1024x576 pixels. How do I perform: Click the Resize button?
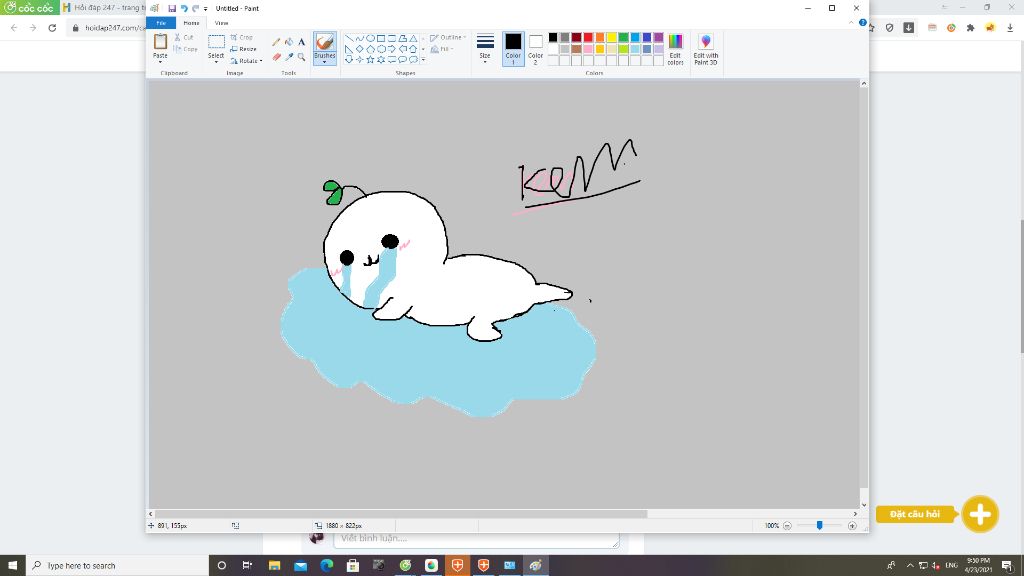pyautogui.click(x=244, y=49)
